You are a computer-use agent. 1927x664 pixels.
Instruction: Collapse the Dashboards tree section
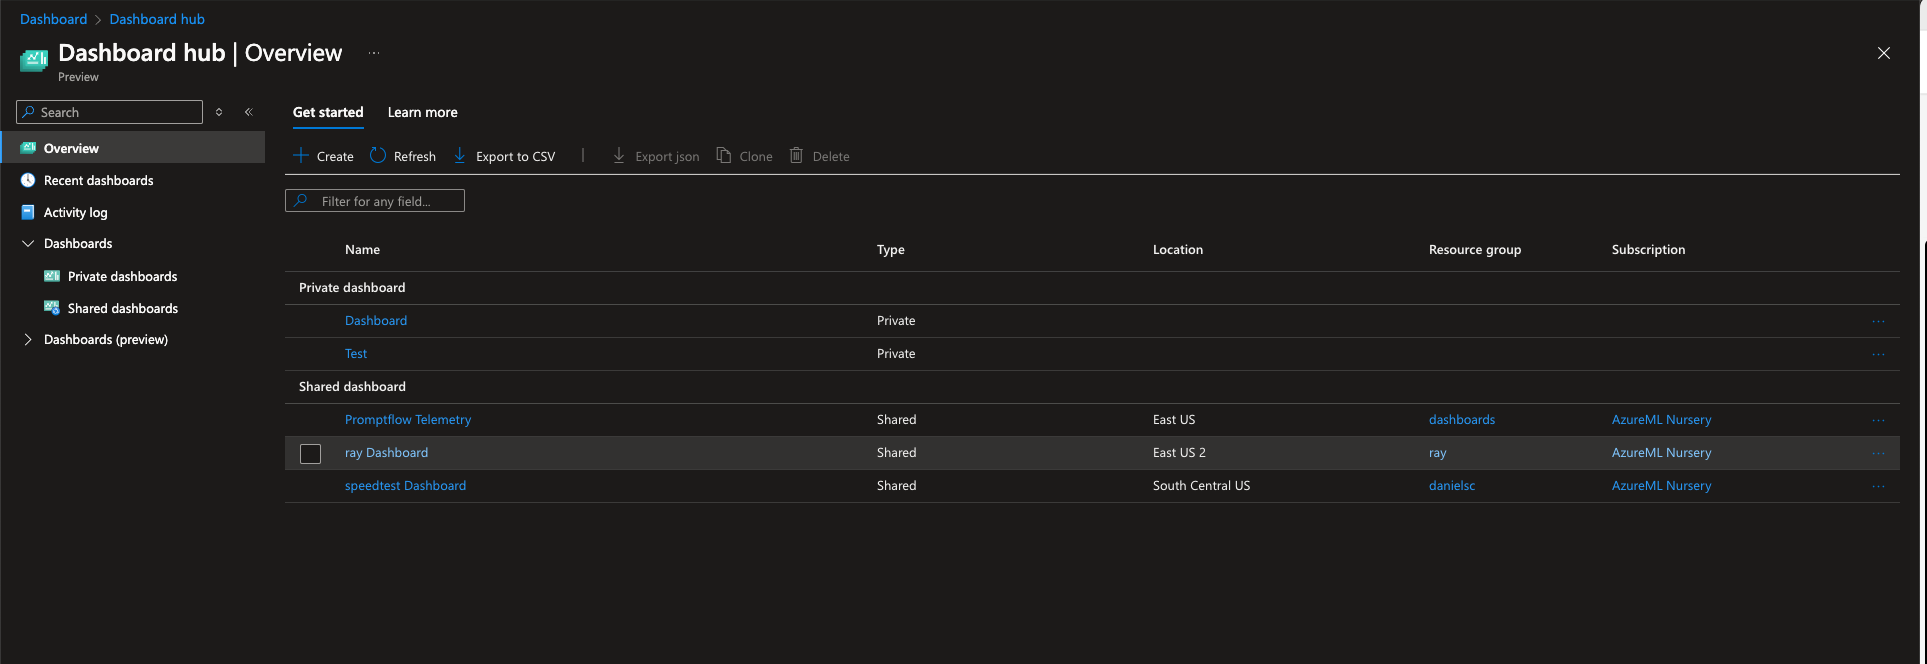28,244
